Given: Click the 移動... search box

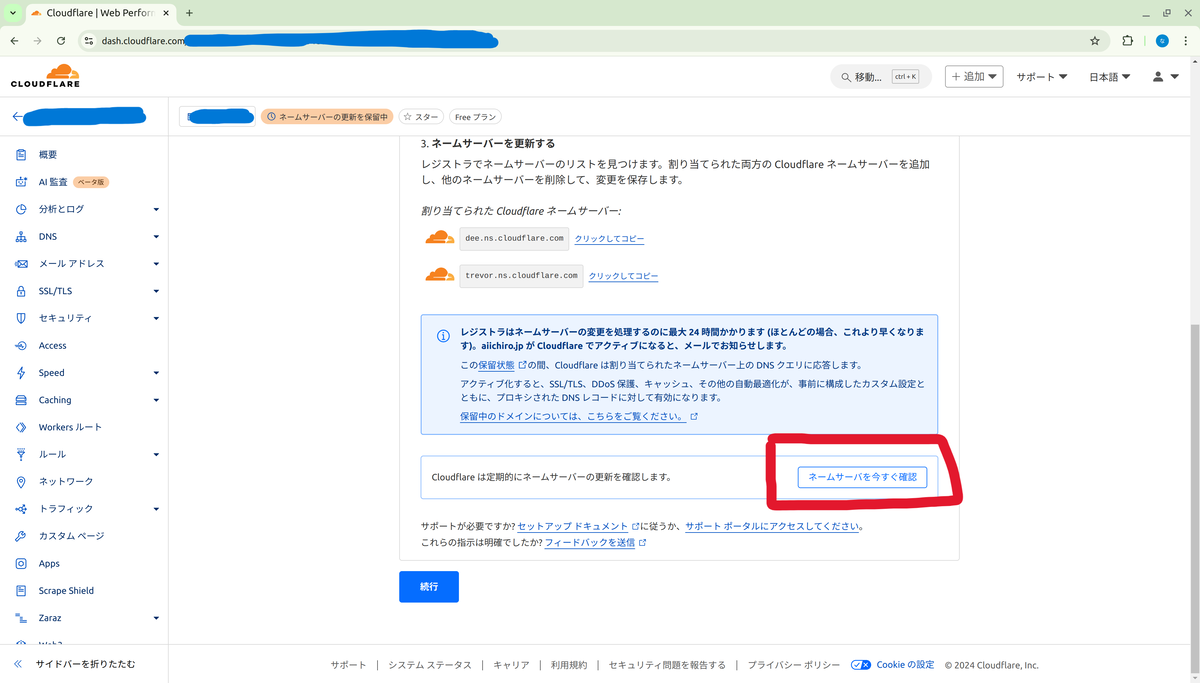Looking at the screenshot, I should (880, 77).
